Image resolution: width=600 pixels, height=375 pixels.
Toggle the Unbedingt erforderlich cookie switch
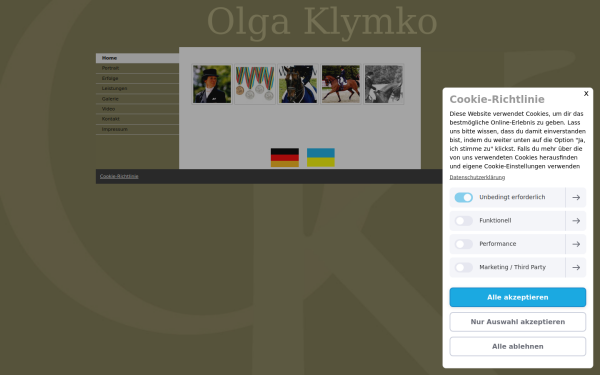(463, 197)
